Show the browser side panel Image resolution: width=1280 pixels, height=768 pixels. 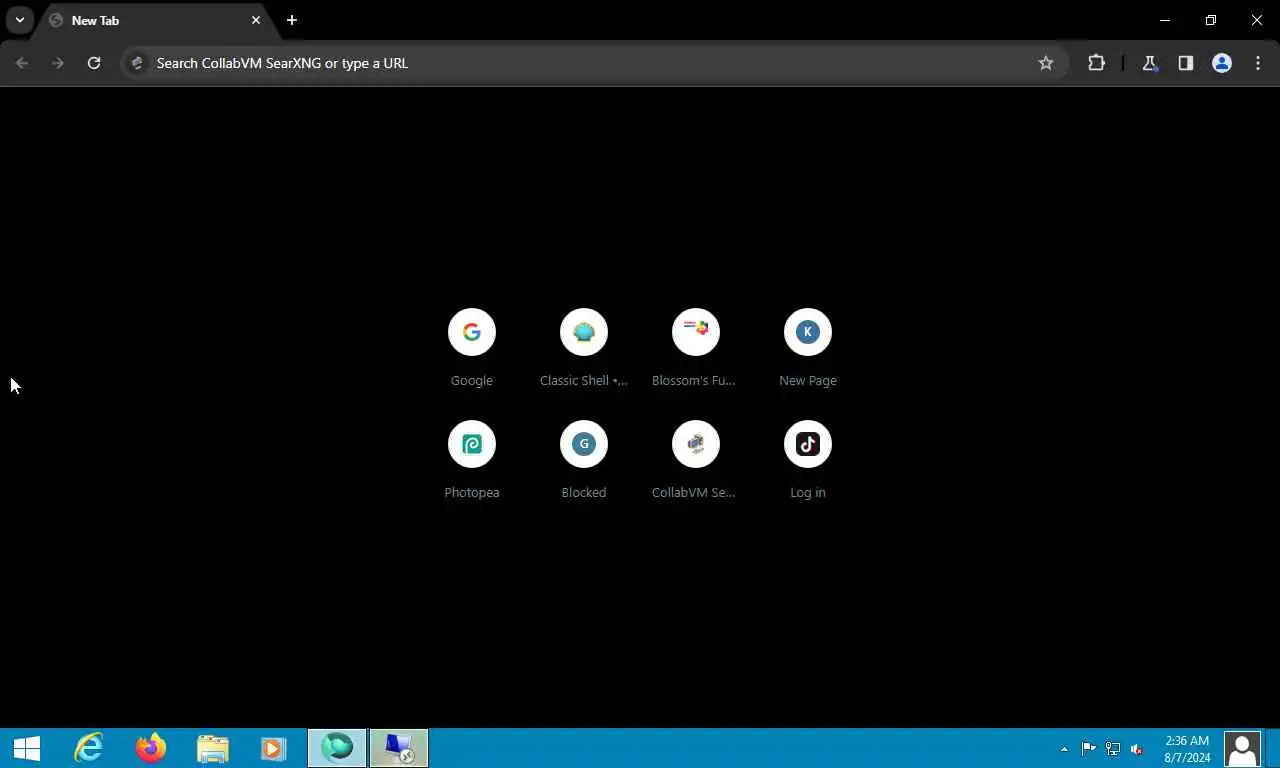[x=1186, y=63]
